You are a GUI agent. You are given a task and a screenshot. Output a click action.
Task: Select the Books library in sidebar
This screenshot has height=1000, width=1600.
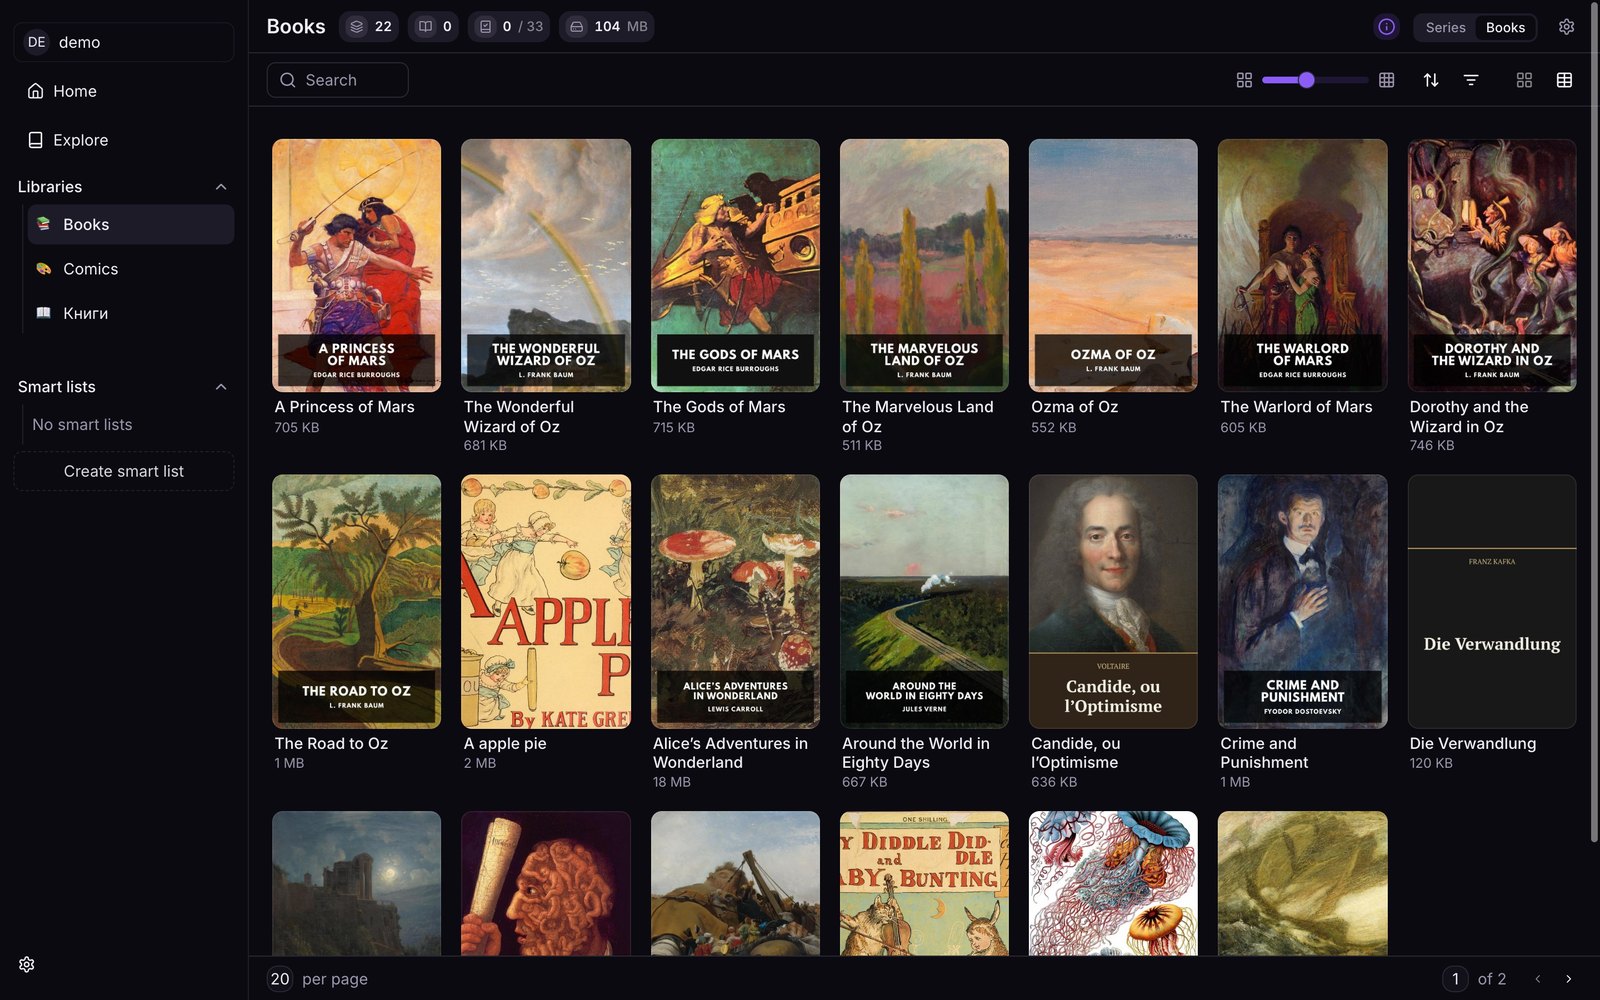pos(131,225)
